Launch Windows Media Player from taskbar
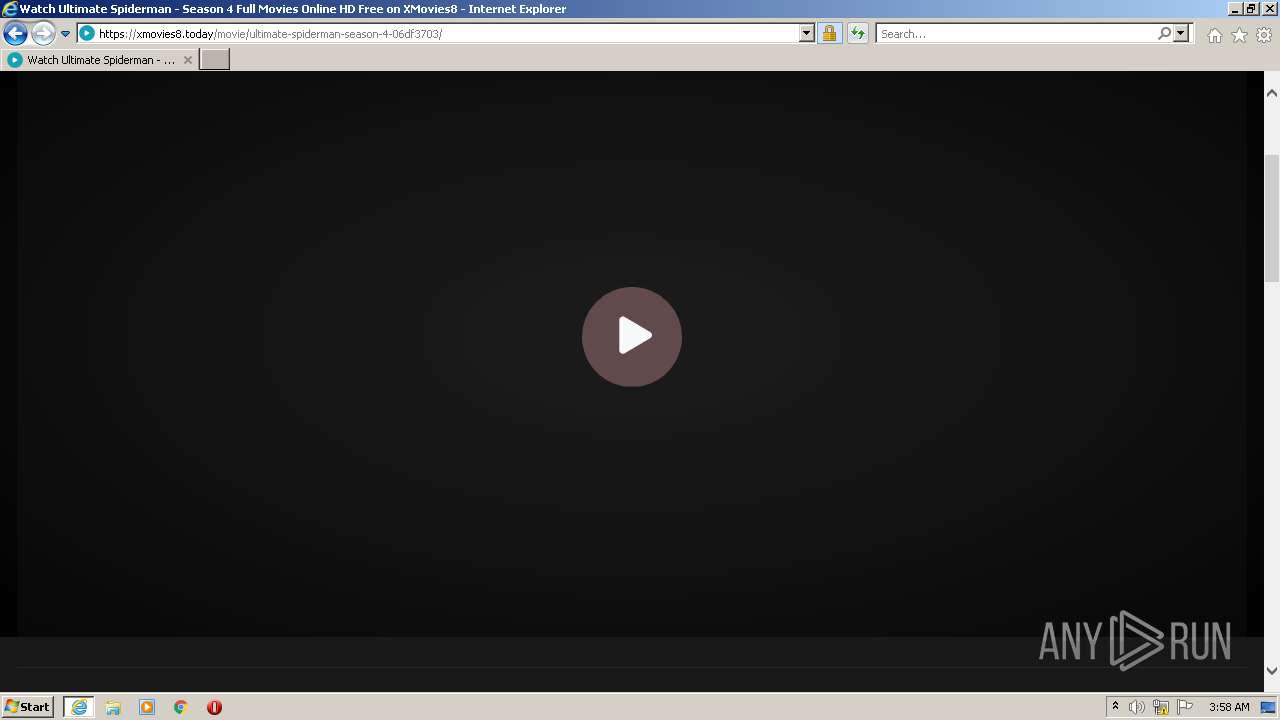 coord(147,707)
